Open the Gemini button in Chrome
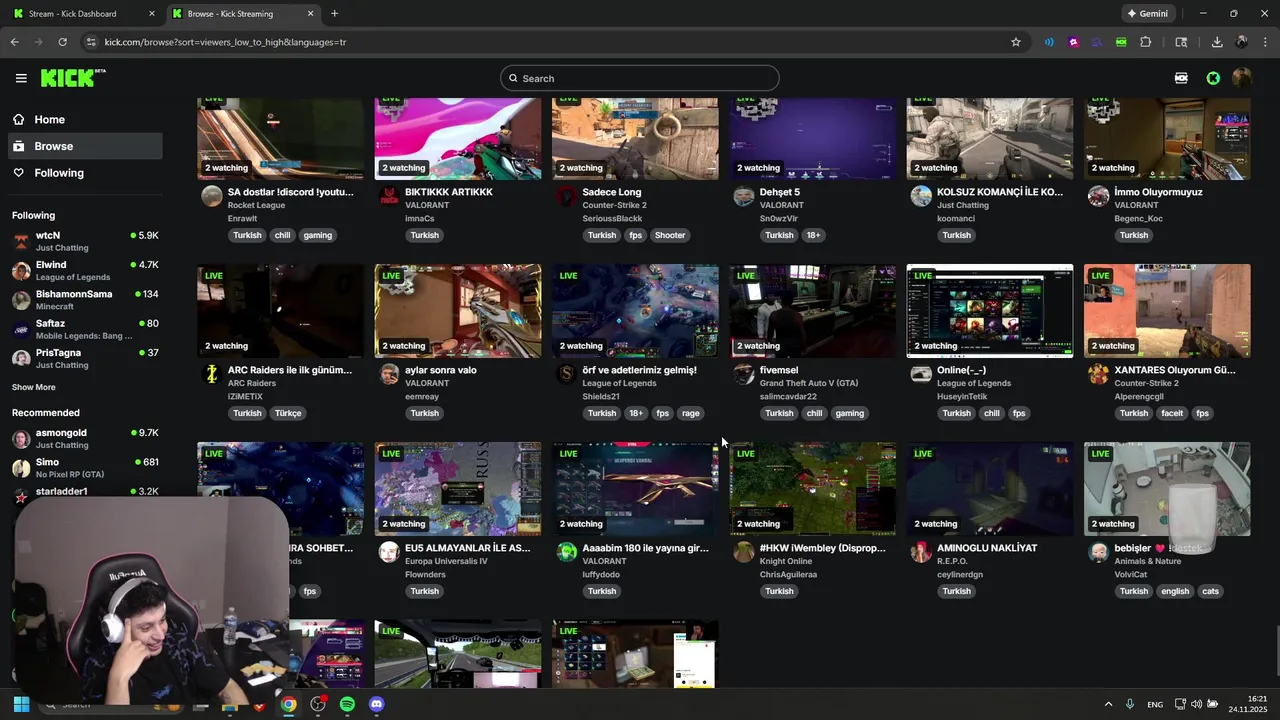Image resolution: width=1280 pixels, height=720 pixels. click(1147, 14)
